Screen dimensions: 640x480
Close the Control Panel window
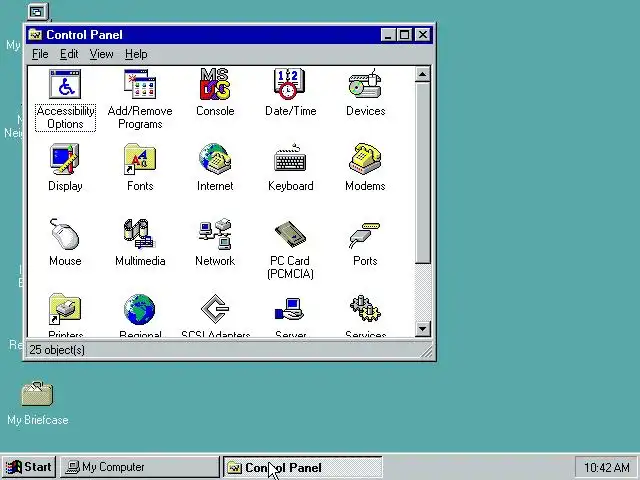point(423,35)
